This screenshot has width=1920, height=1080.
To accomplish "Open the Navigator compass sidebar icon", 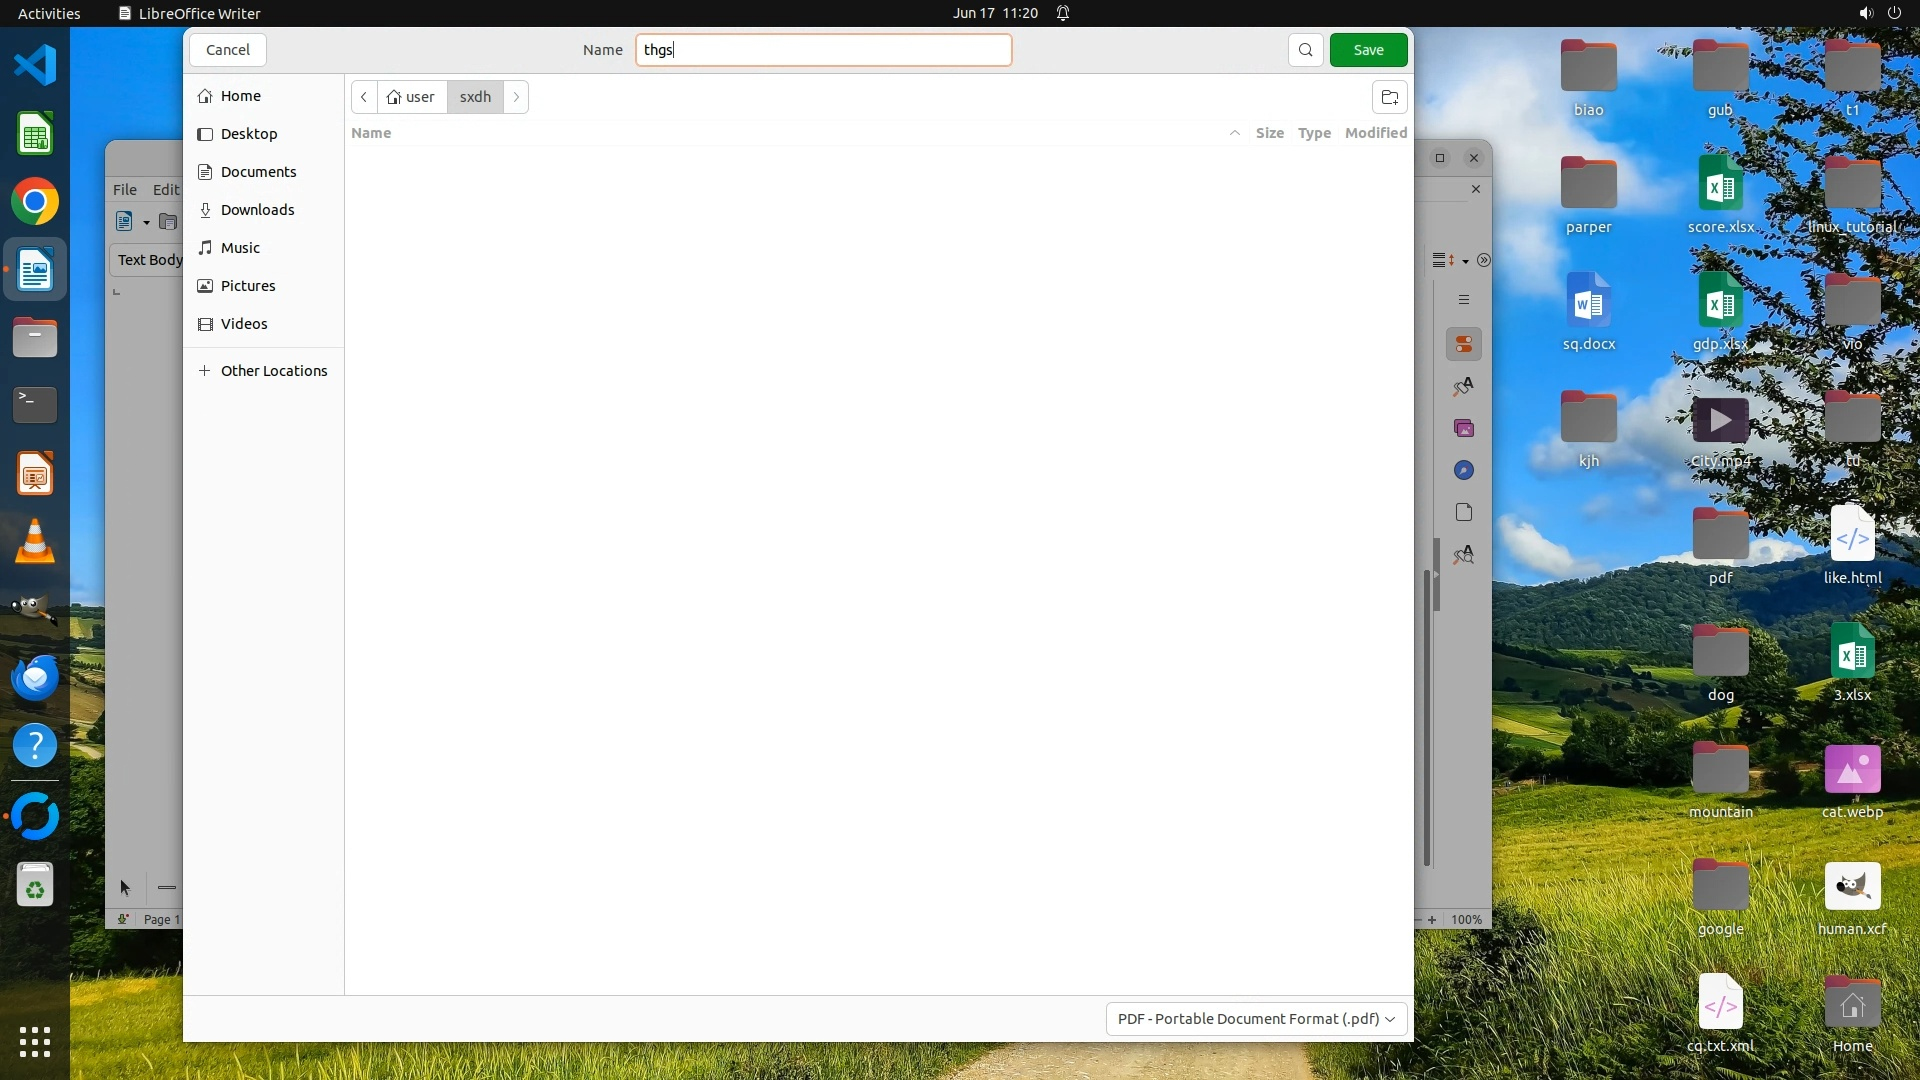I will coord(1464,471).
